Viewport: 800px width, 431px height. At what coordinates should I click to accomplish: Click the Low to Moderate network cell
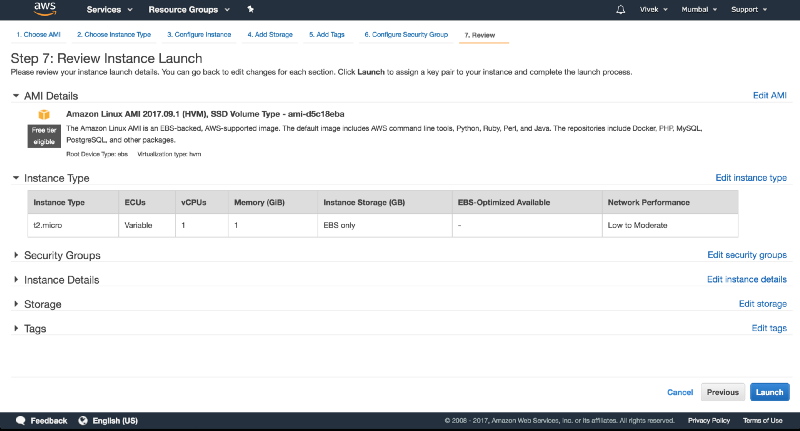[670, 225]
